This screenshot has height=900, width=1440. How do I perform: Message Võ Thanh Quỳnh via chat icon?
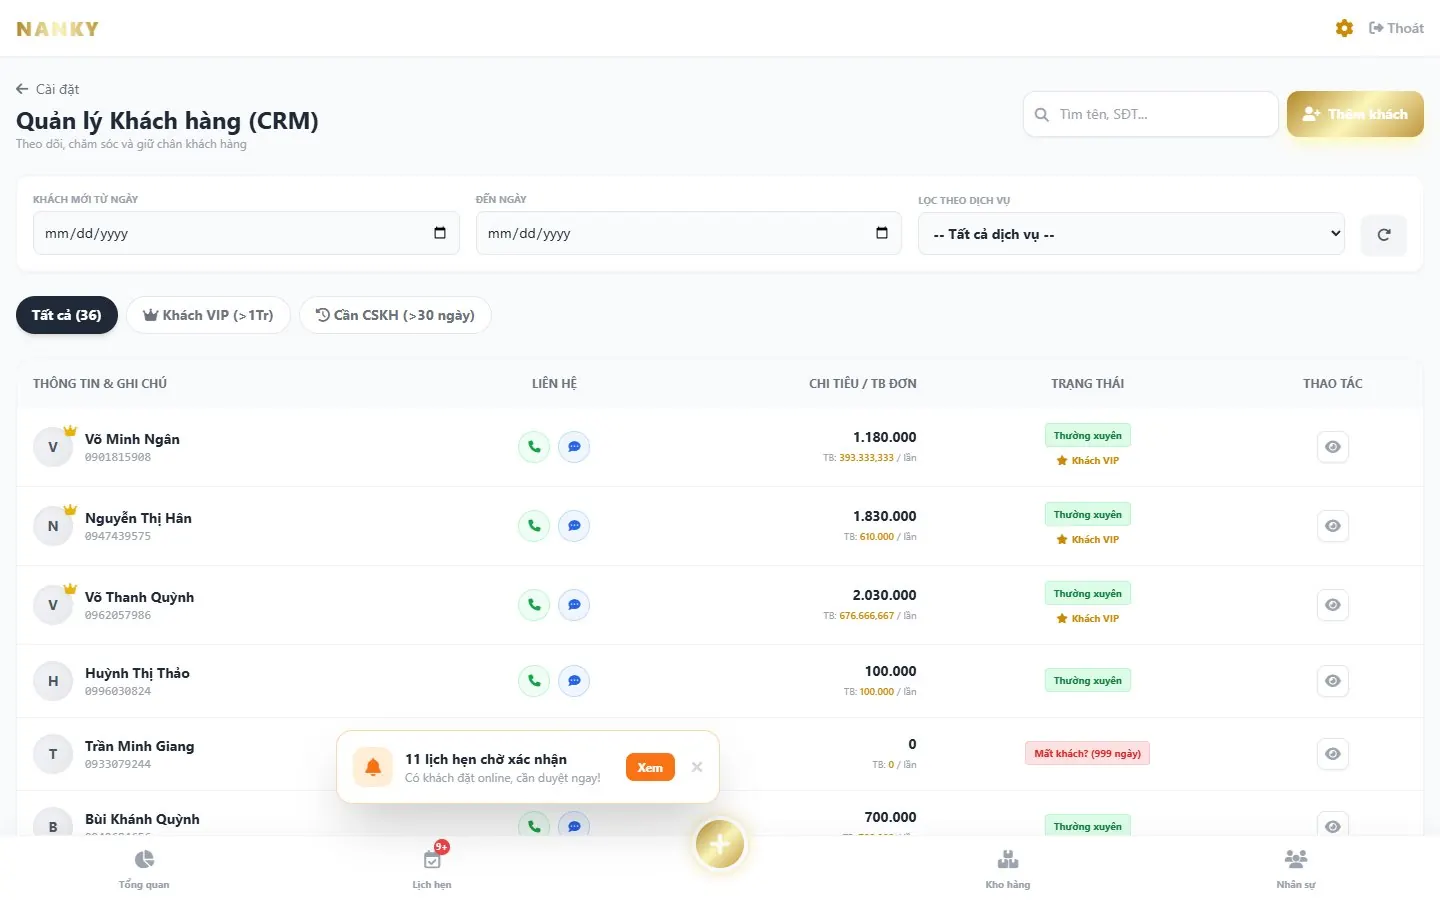[574, 605]
